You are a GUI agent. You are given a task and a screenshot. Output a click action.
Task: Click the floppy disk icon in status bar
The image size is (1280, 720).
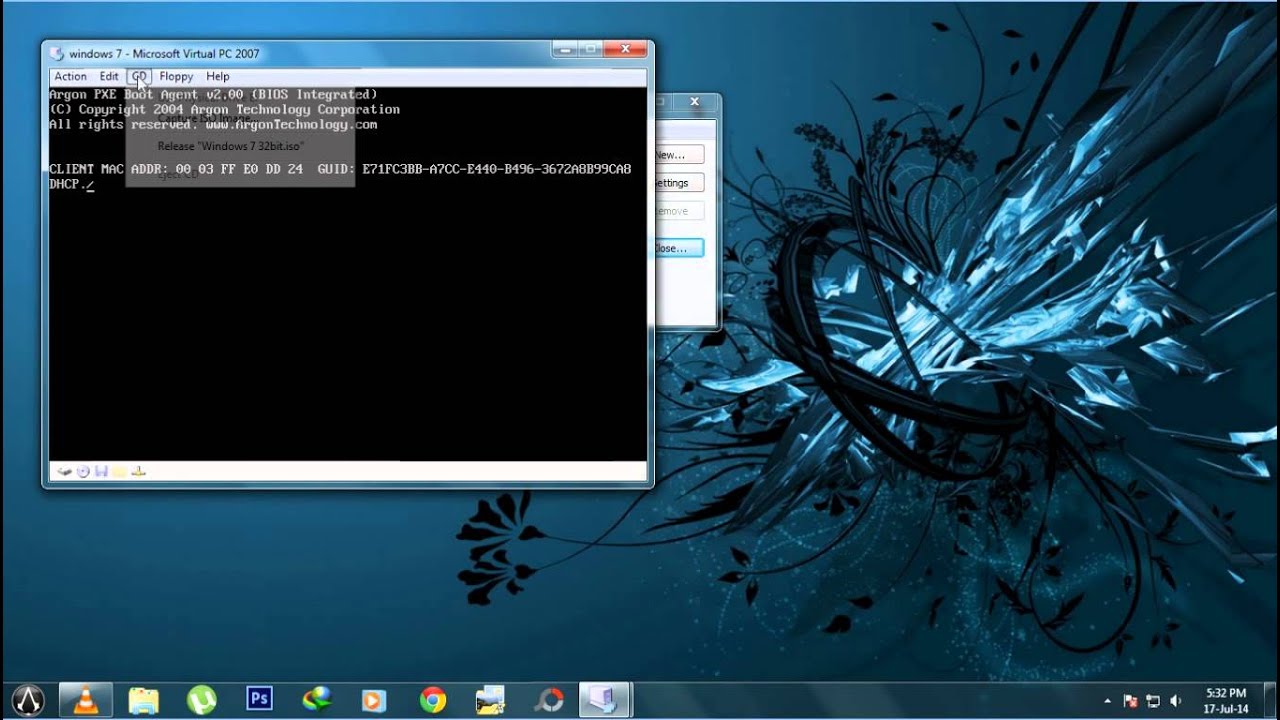(x=101, y=471)
